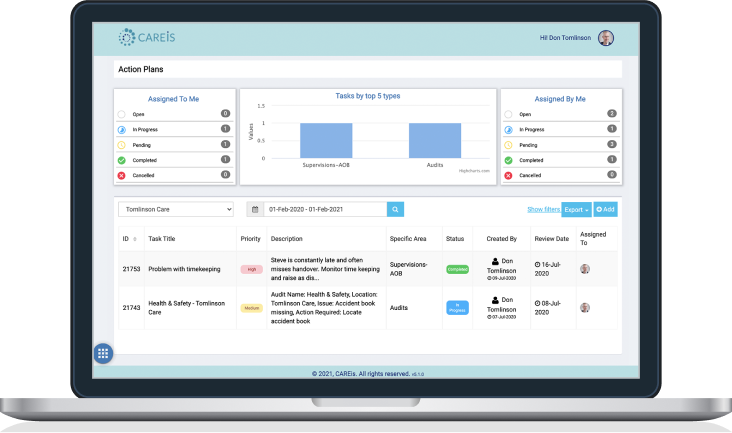Screen dimensions: 732x433
Task: Click 'Audits' in Specific Area column
Action: click(x=399, y=308)
